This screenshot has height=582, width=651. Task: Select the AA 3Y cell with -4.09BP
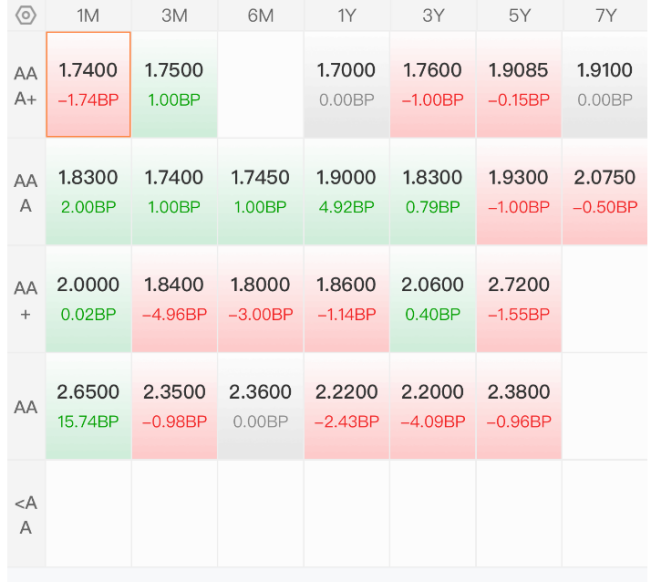[x=433, y=406]
